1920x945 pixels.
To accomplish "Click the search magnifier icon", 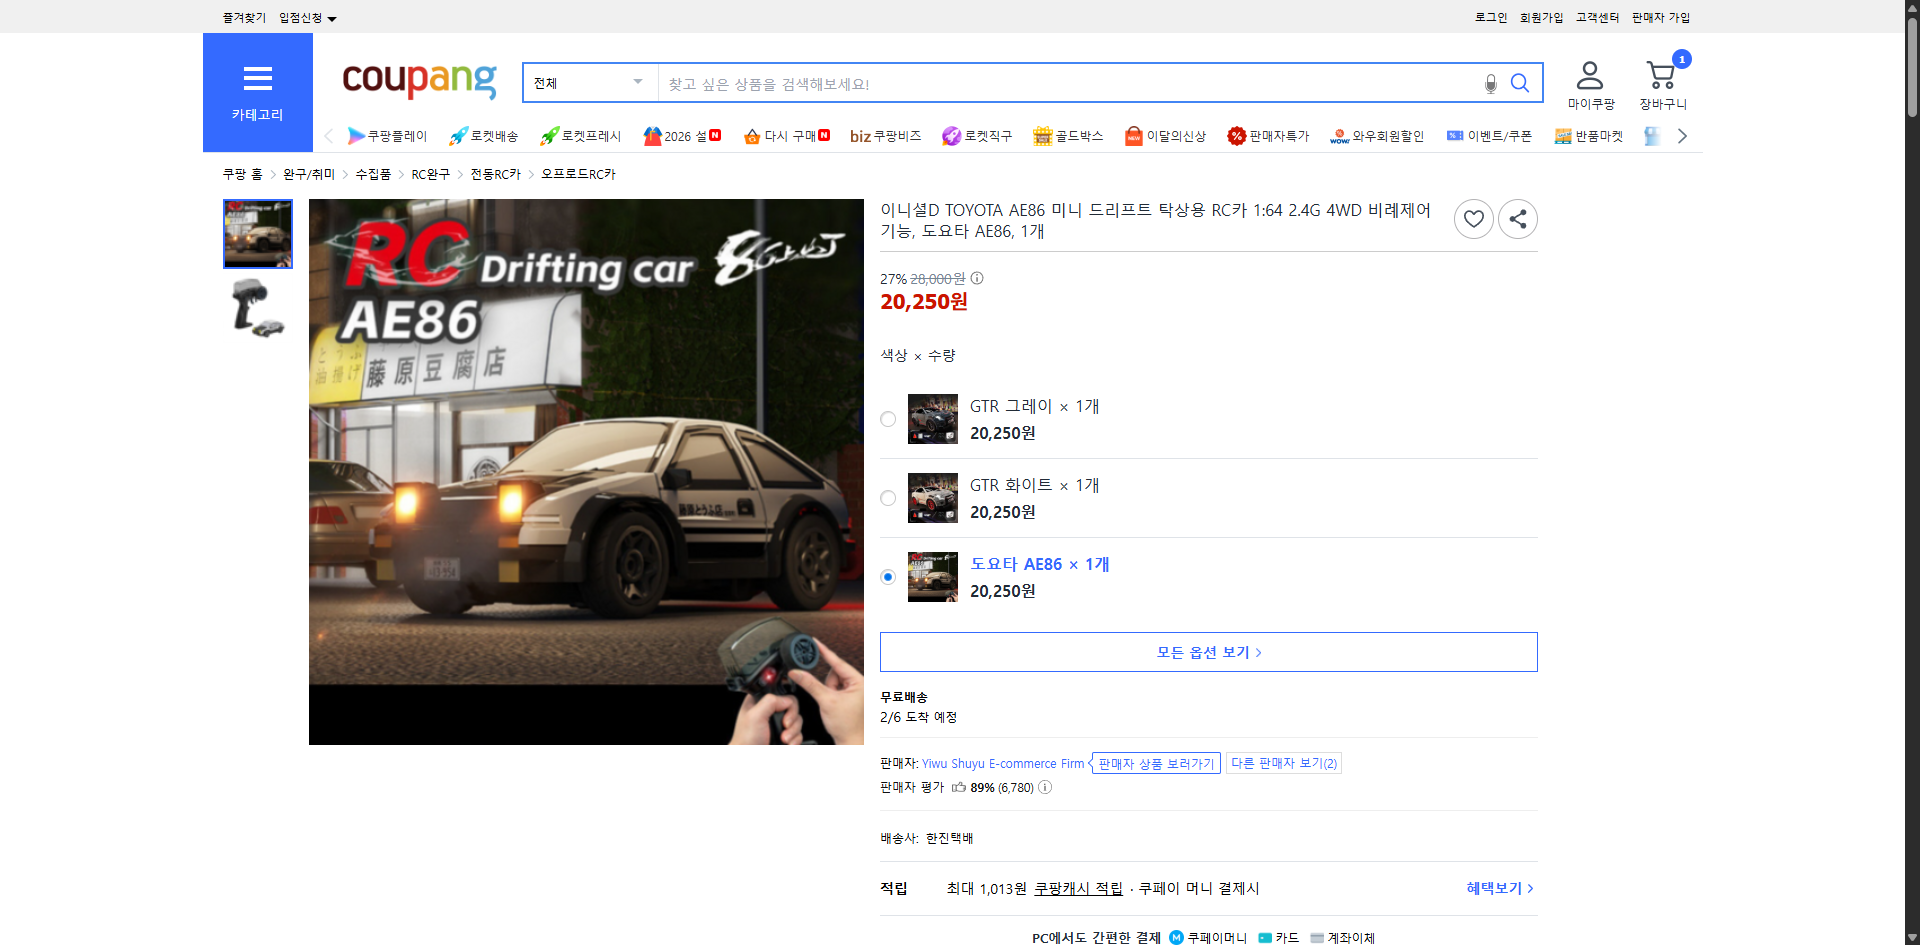I will [x=1520, y=83].
